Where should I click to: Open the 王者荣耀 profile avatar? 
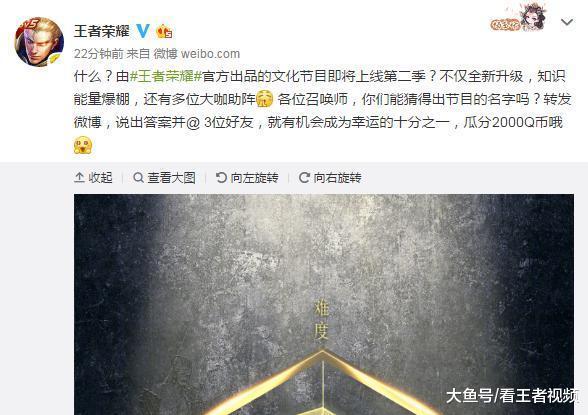pos(39,42)
